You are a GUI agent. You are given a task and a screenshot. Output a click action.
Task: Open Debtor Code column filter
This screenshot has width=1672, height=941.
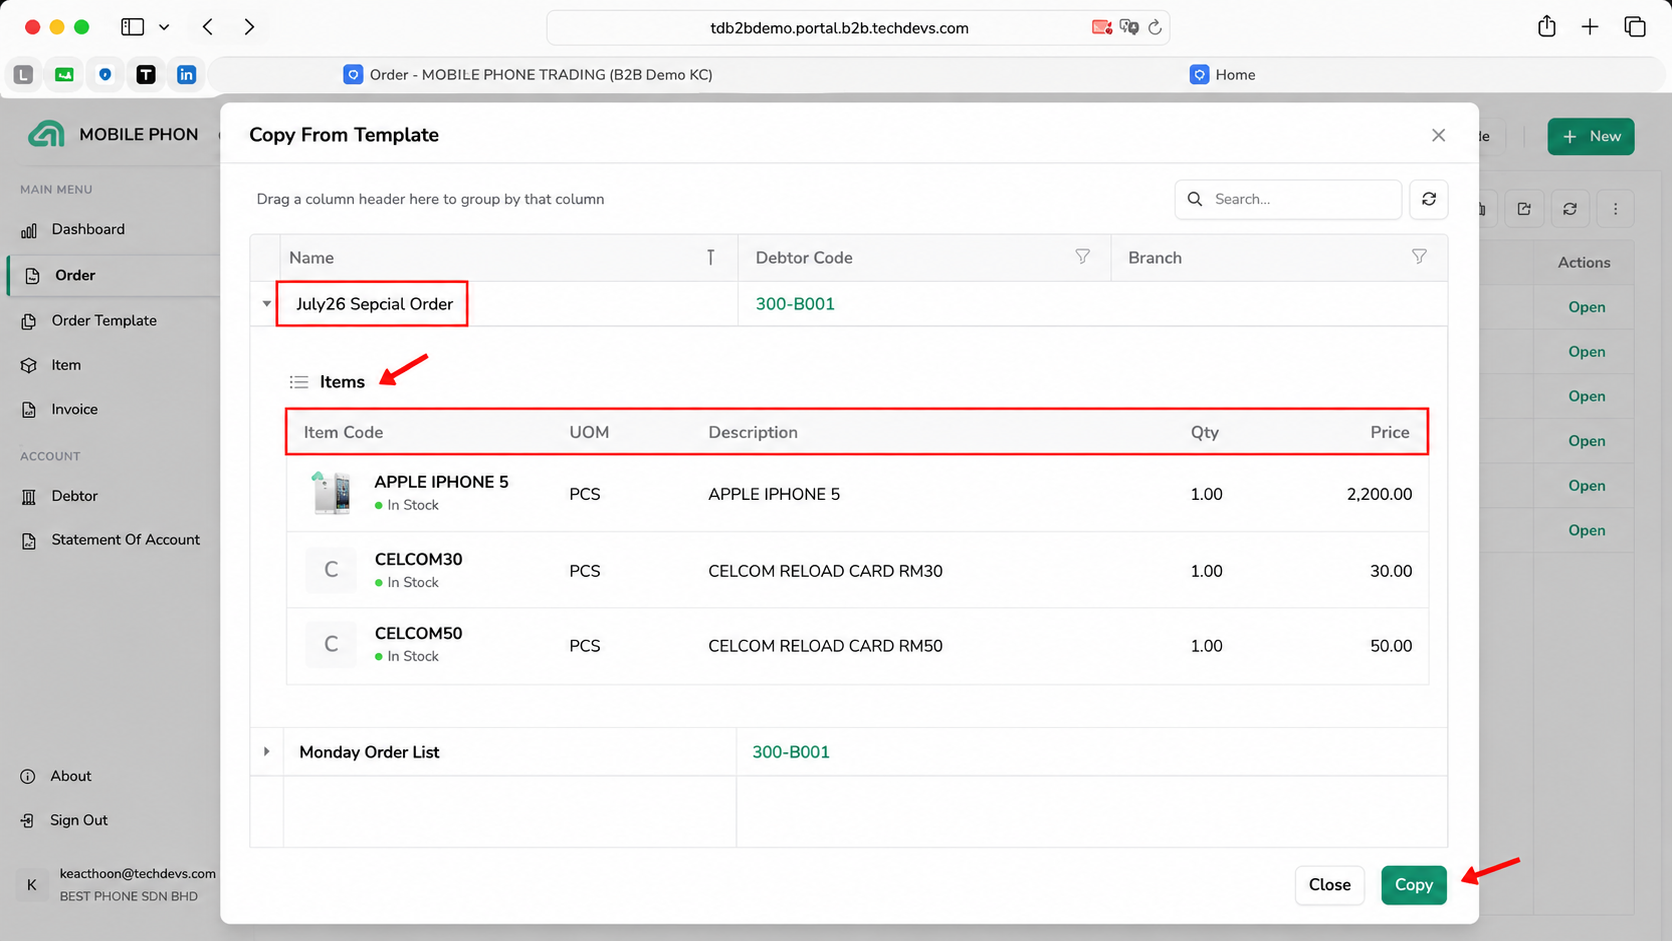1082,257
